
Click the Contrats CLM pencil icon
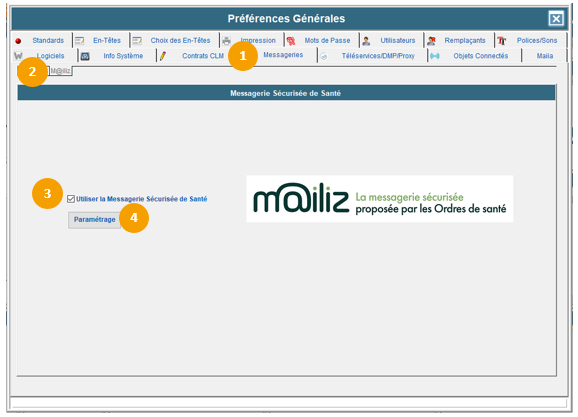(163, 56)
